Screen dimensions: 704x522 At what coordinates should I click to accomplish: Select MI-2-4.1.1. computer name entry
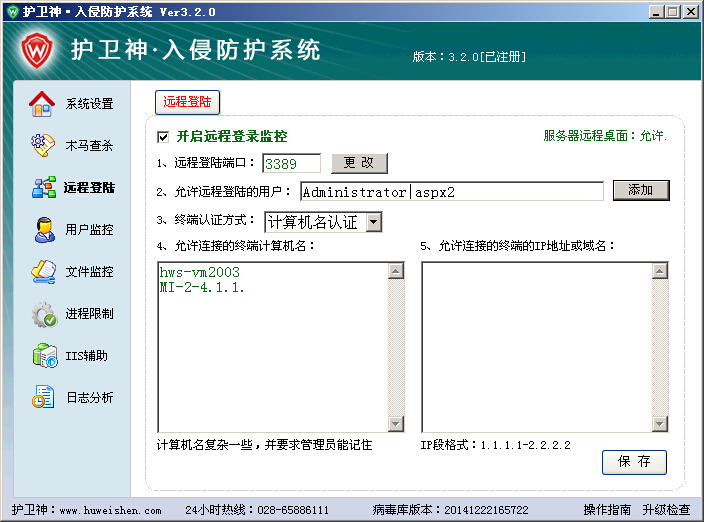202,287
